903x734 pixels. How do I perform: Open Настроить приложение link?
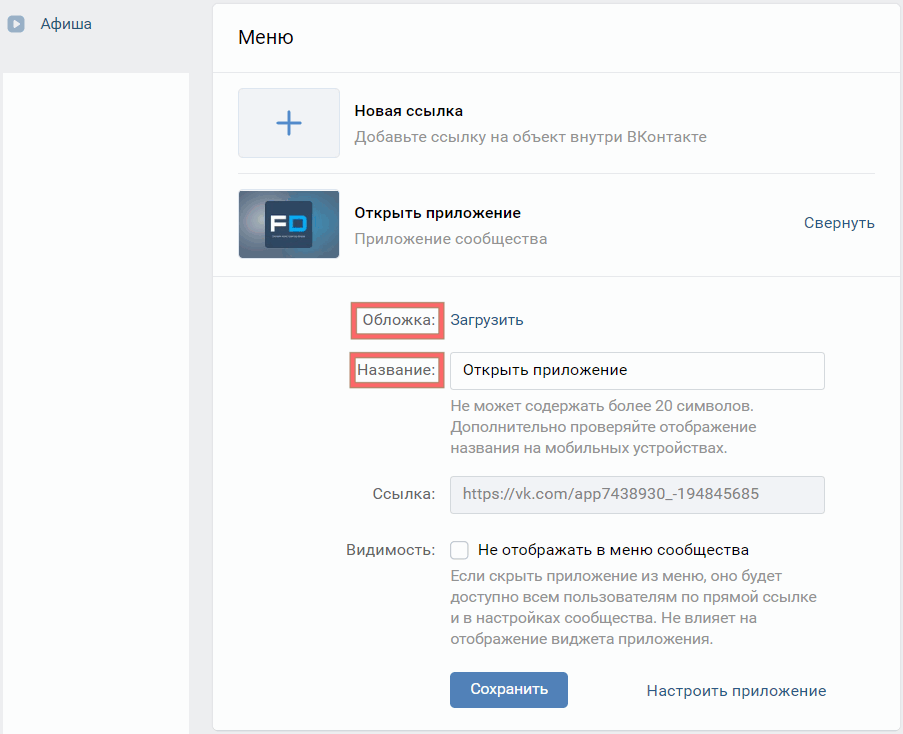[x=735, y=691]
